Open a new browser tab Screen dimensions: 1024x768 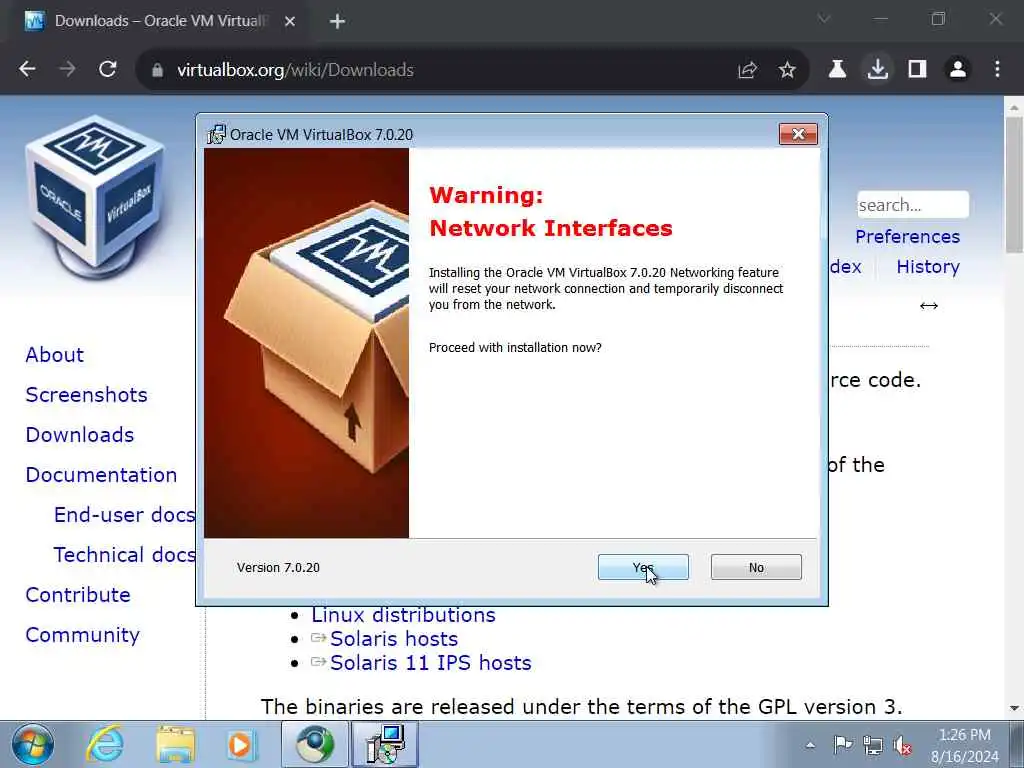337,22
